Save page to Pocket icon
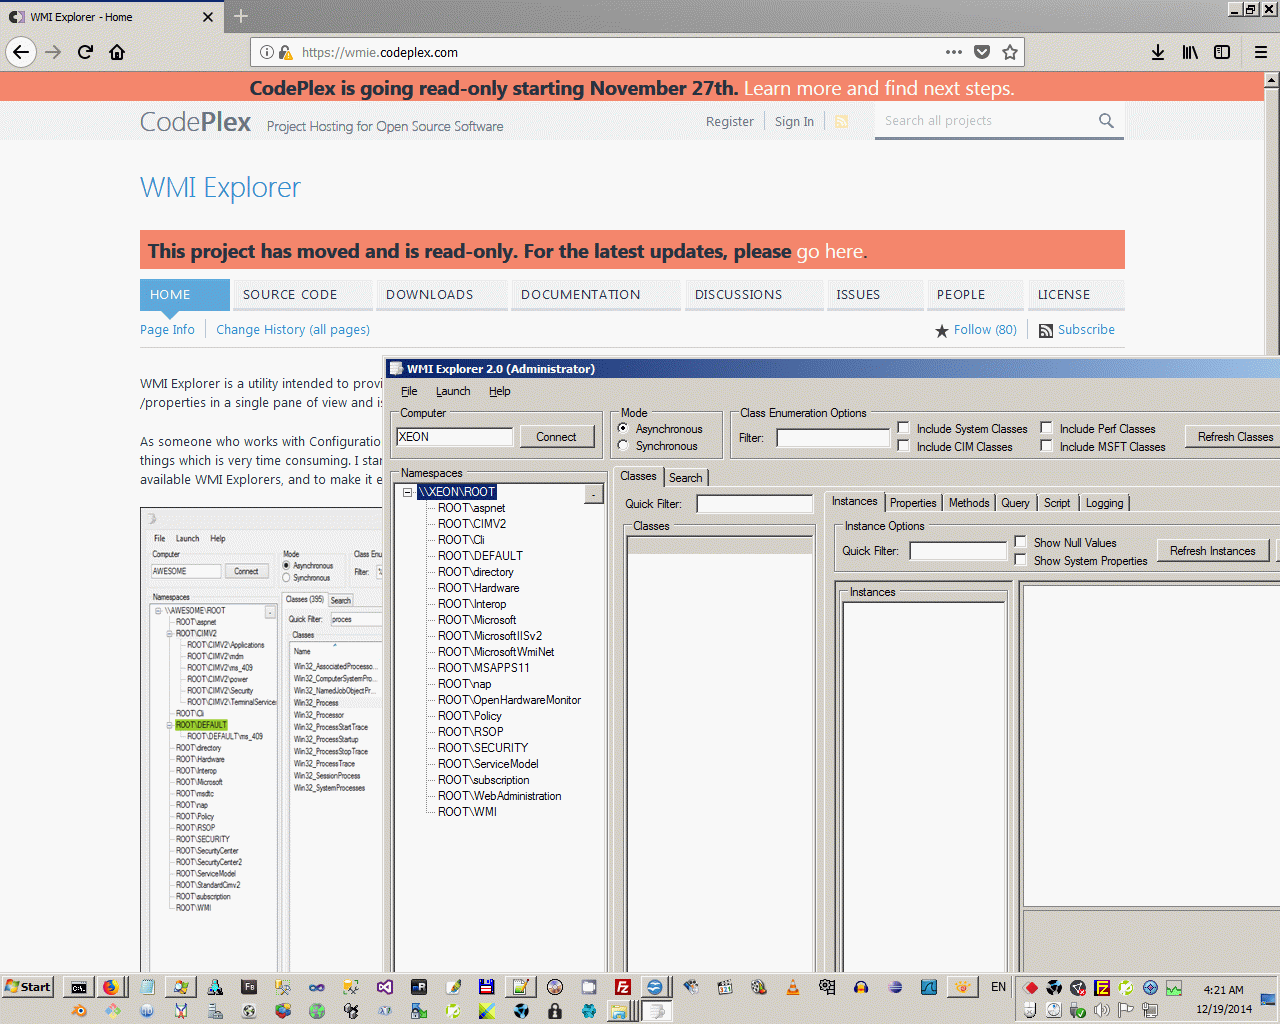The height and width of the screenshot is (1024, 1280). 982,52
